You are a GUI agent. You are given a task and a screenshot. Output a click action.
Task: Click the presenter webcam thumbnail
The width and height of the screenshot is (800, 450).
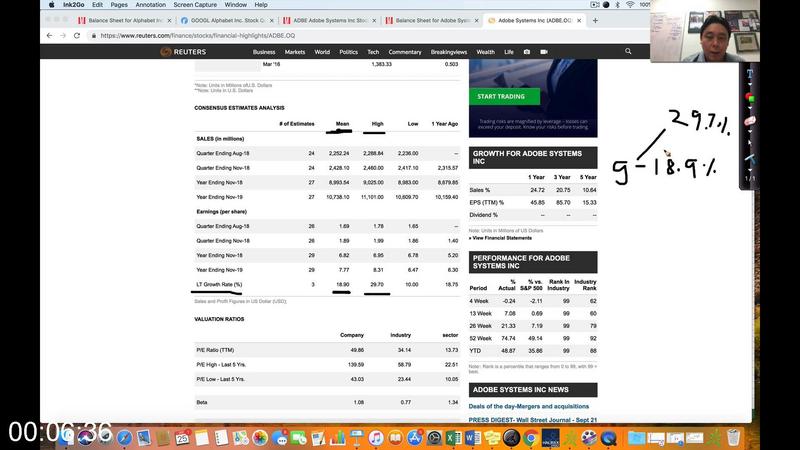[705, 31]
